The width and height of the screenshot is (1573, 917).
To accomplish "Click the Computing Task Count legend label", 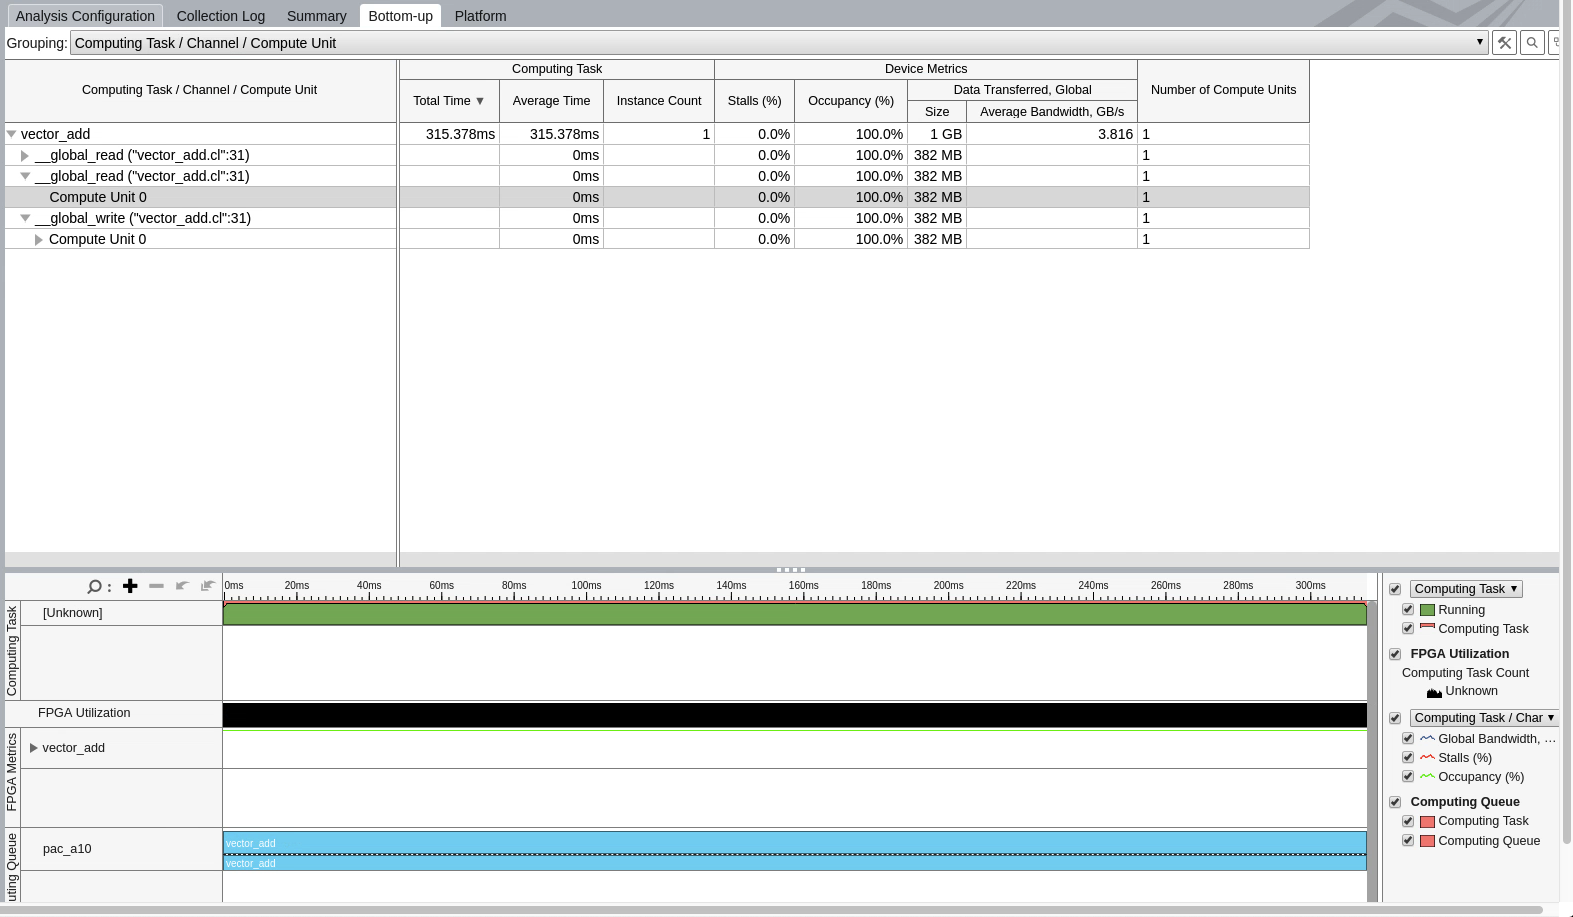I will point(1465,673).
